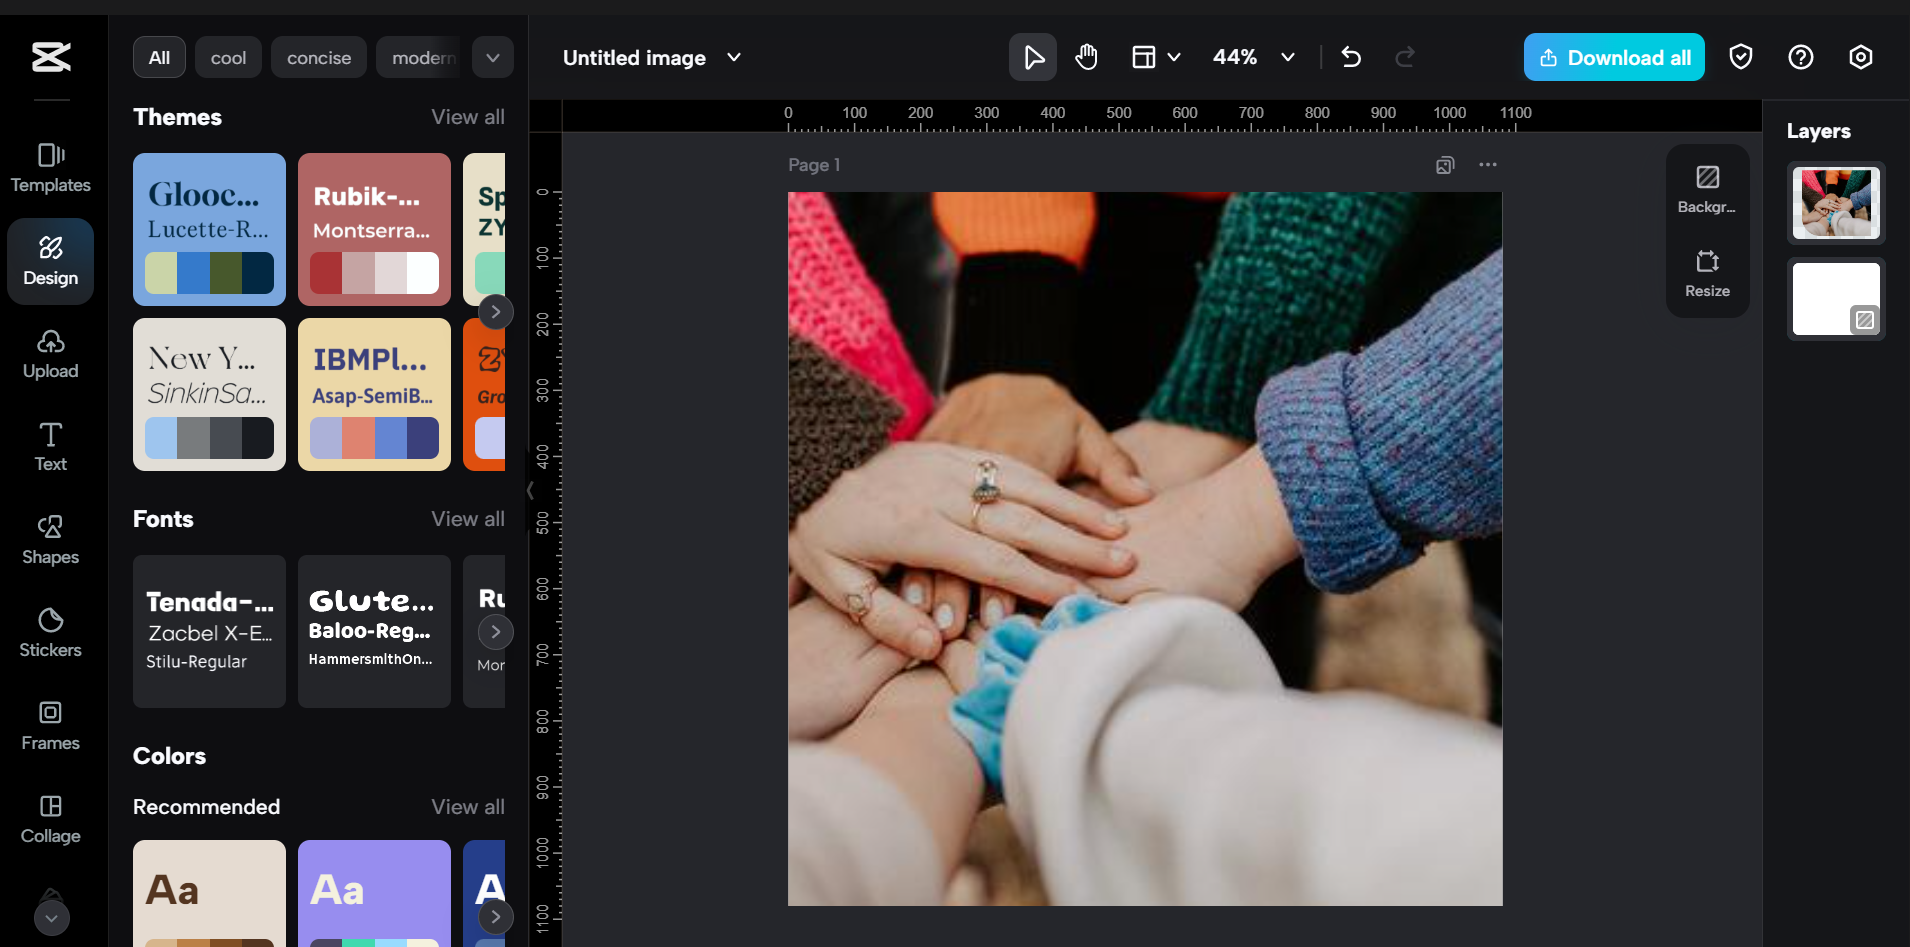
Task: Expand the theme filter tags list
Action: click(x=492, y=57)
